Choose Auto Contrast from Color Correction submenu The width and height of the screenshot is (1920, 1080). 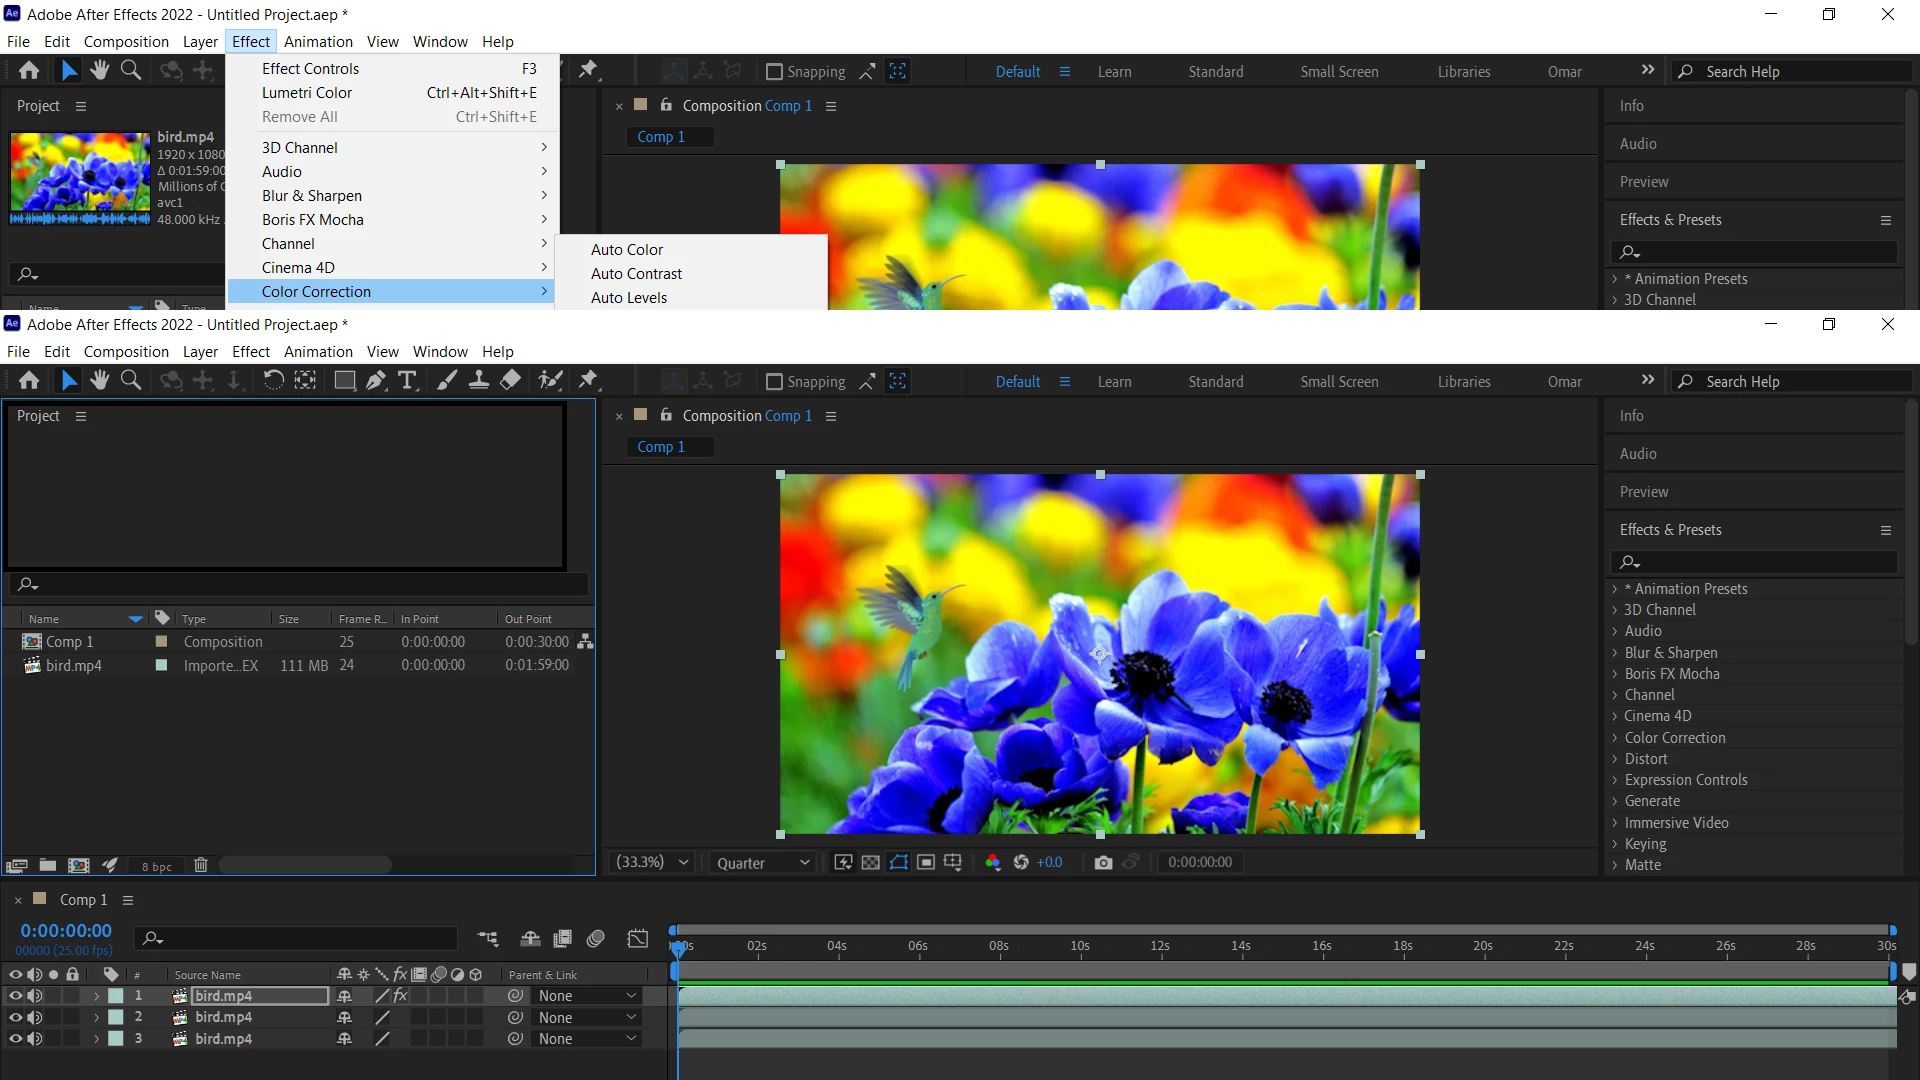point(636,274)
